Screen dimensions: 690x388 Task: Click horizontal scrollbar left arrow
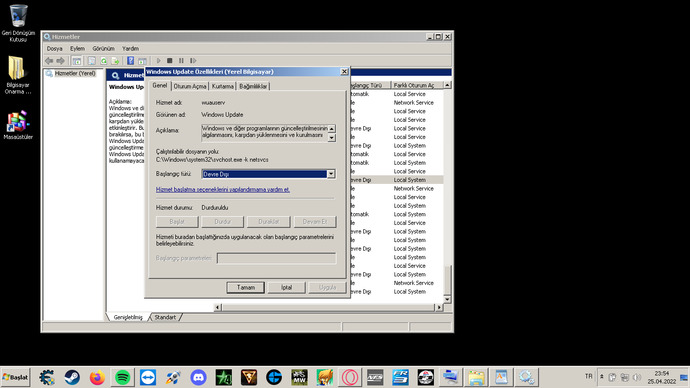(217, 307)
